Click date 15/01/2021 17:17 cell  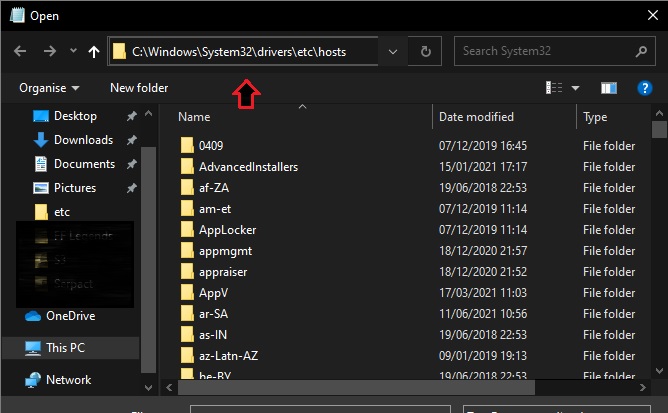pos(483,167)
